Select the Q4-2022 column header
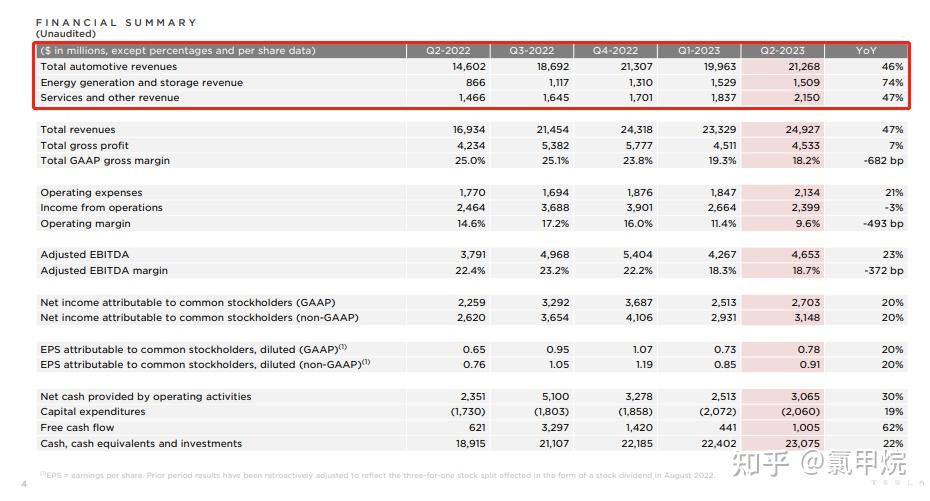Screen dimensions: 930x501 tap(615, 51)
